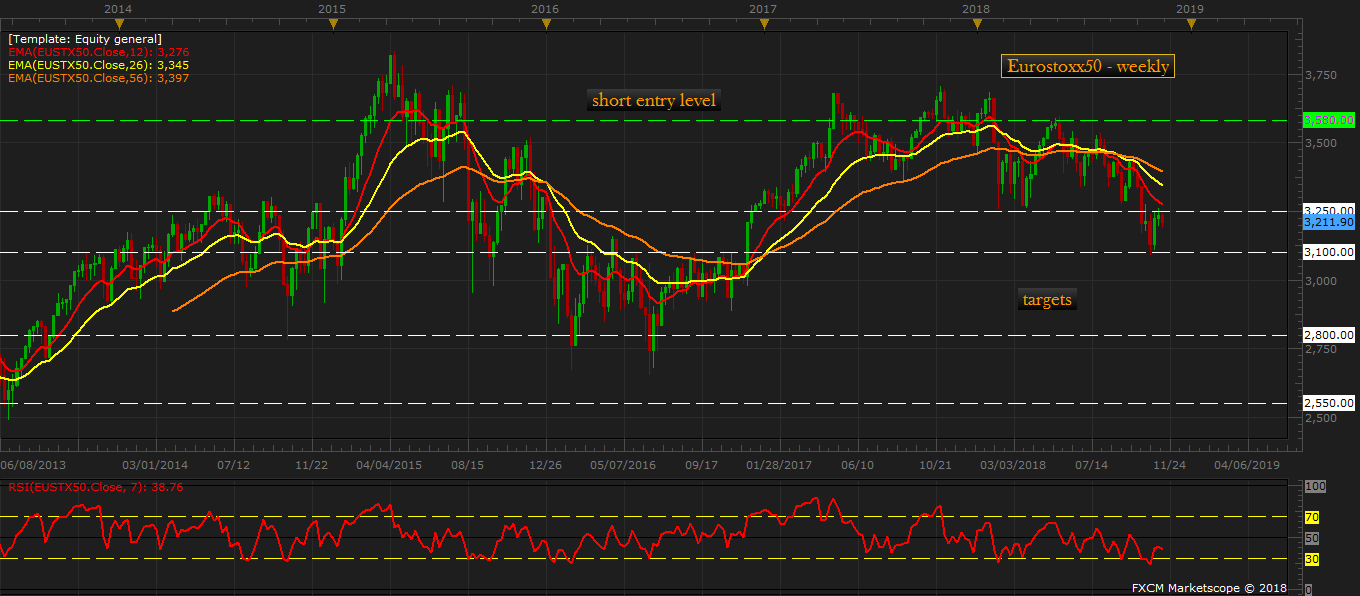
Task: Click the 2019 year marker triangle
Action: pyautogui.click(x=1190, y=23)
